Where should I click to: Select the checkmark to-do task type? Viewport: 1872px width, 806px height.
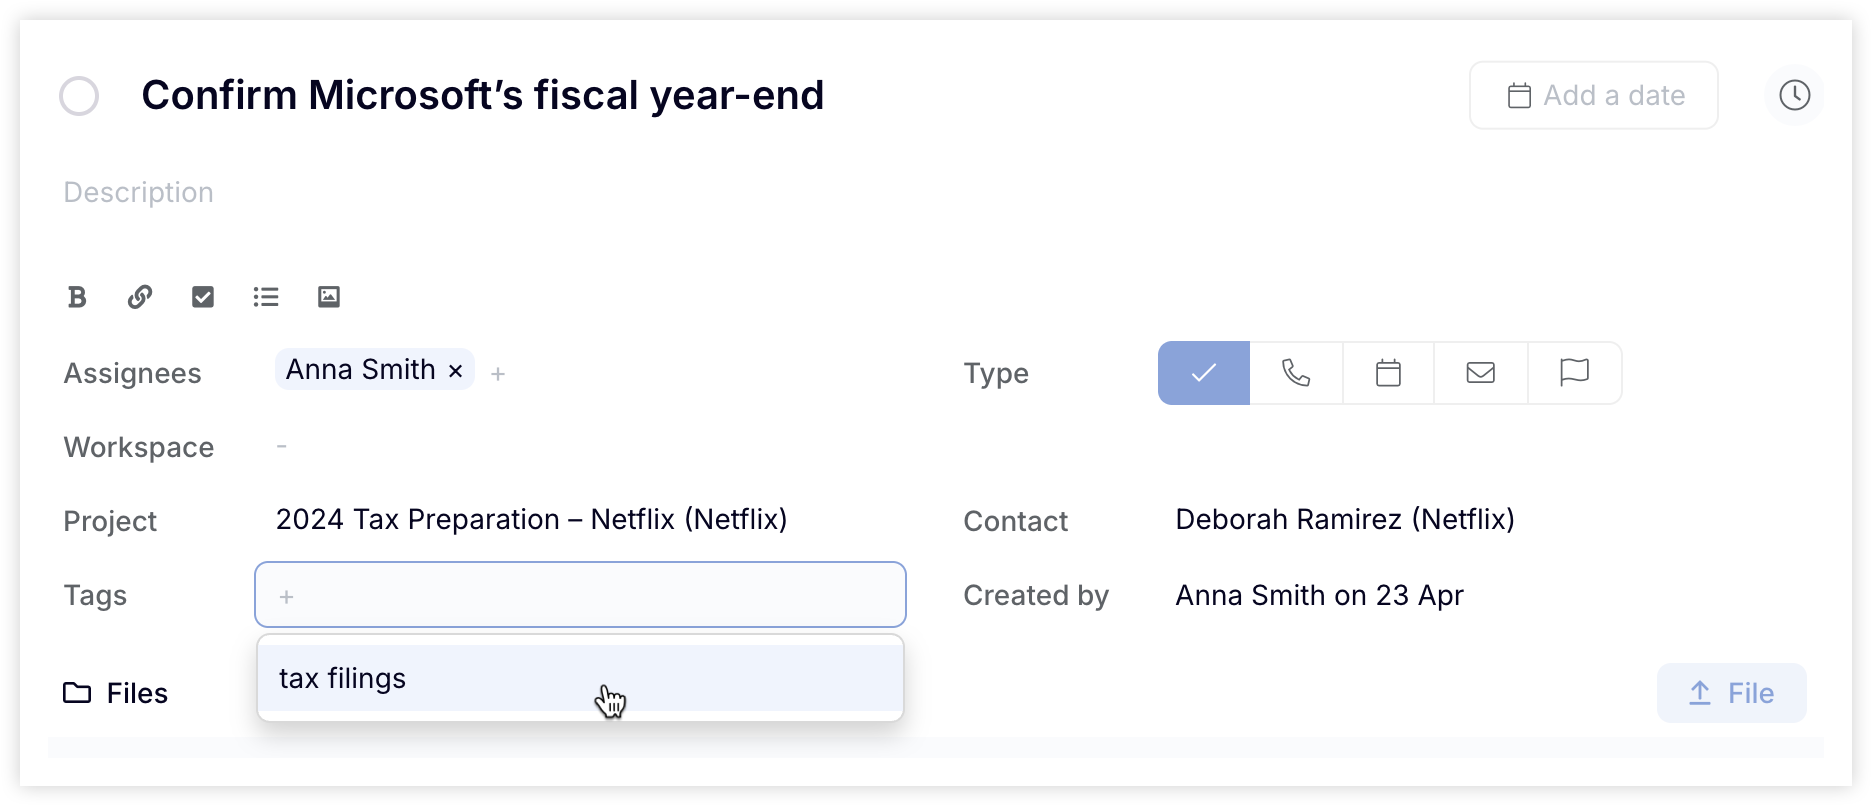click(1204, 373)
